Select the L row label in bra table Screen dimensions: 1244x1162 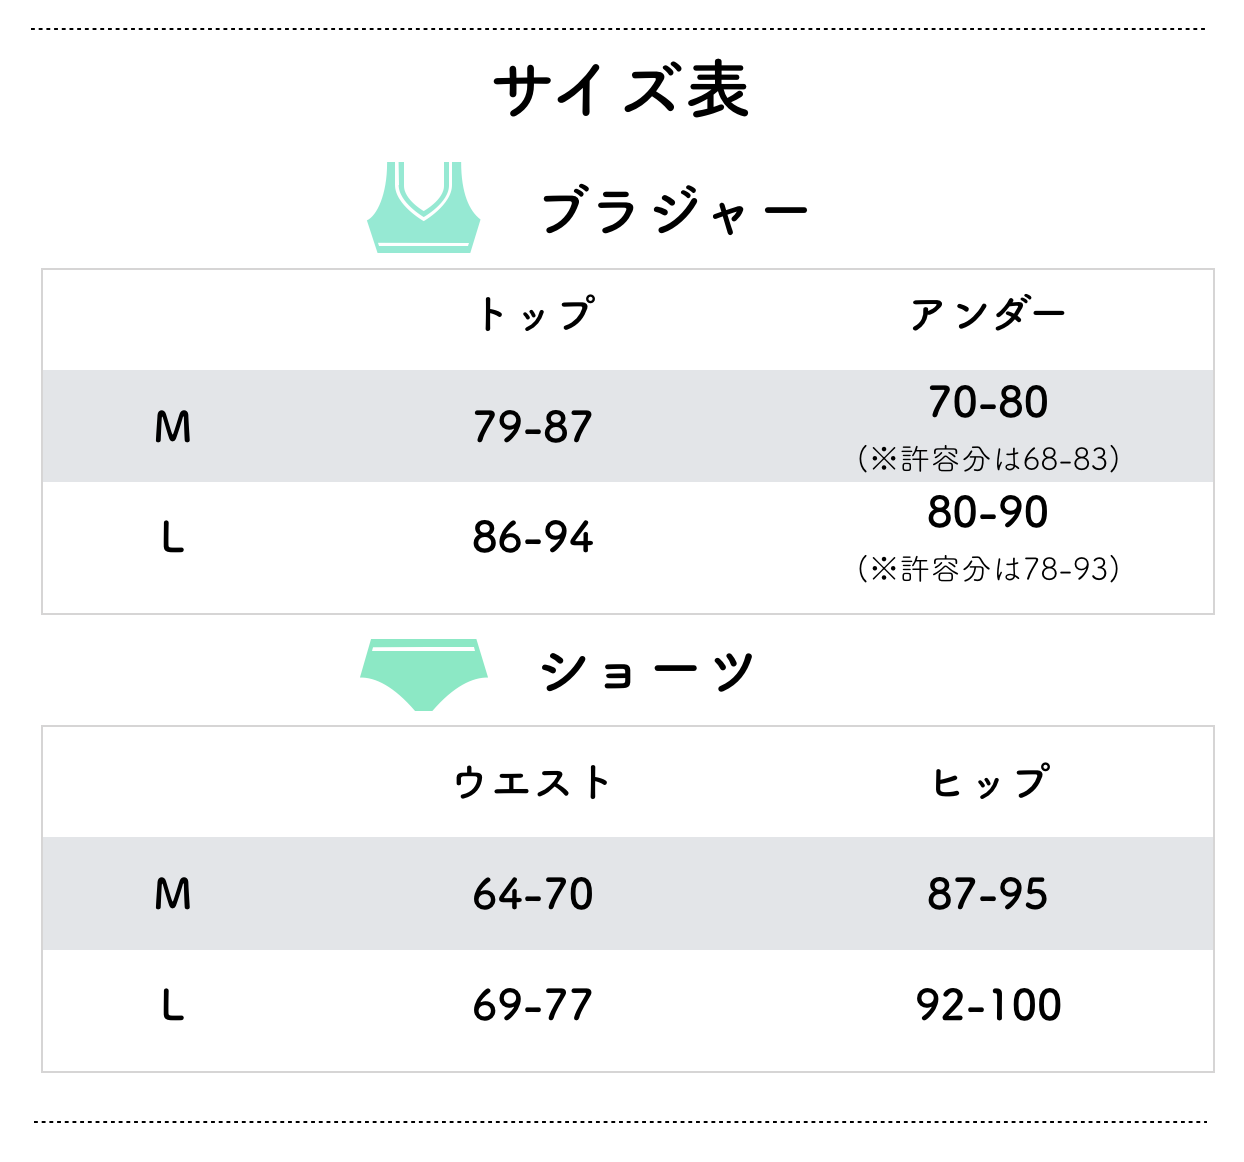click(173, 539)
